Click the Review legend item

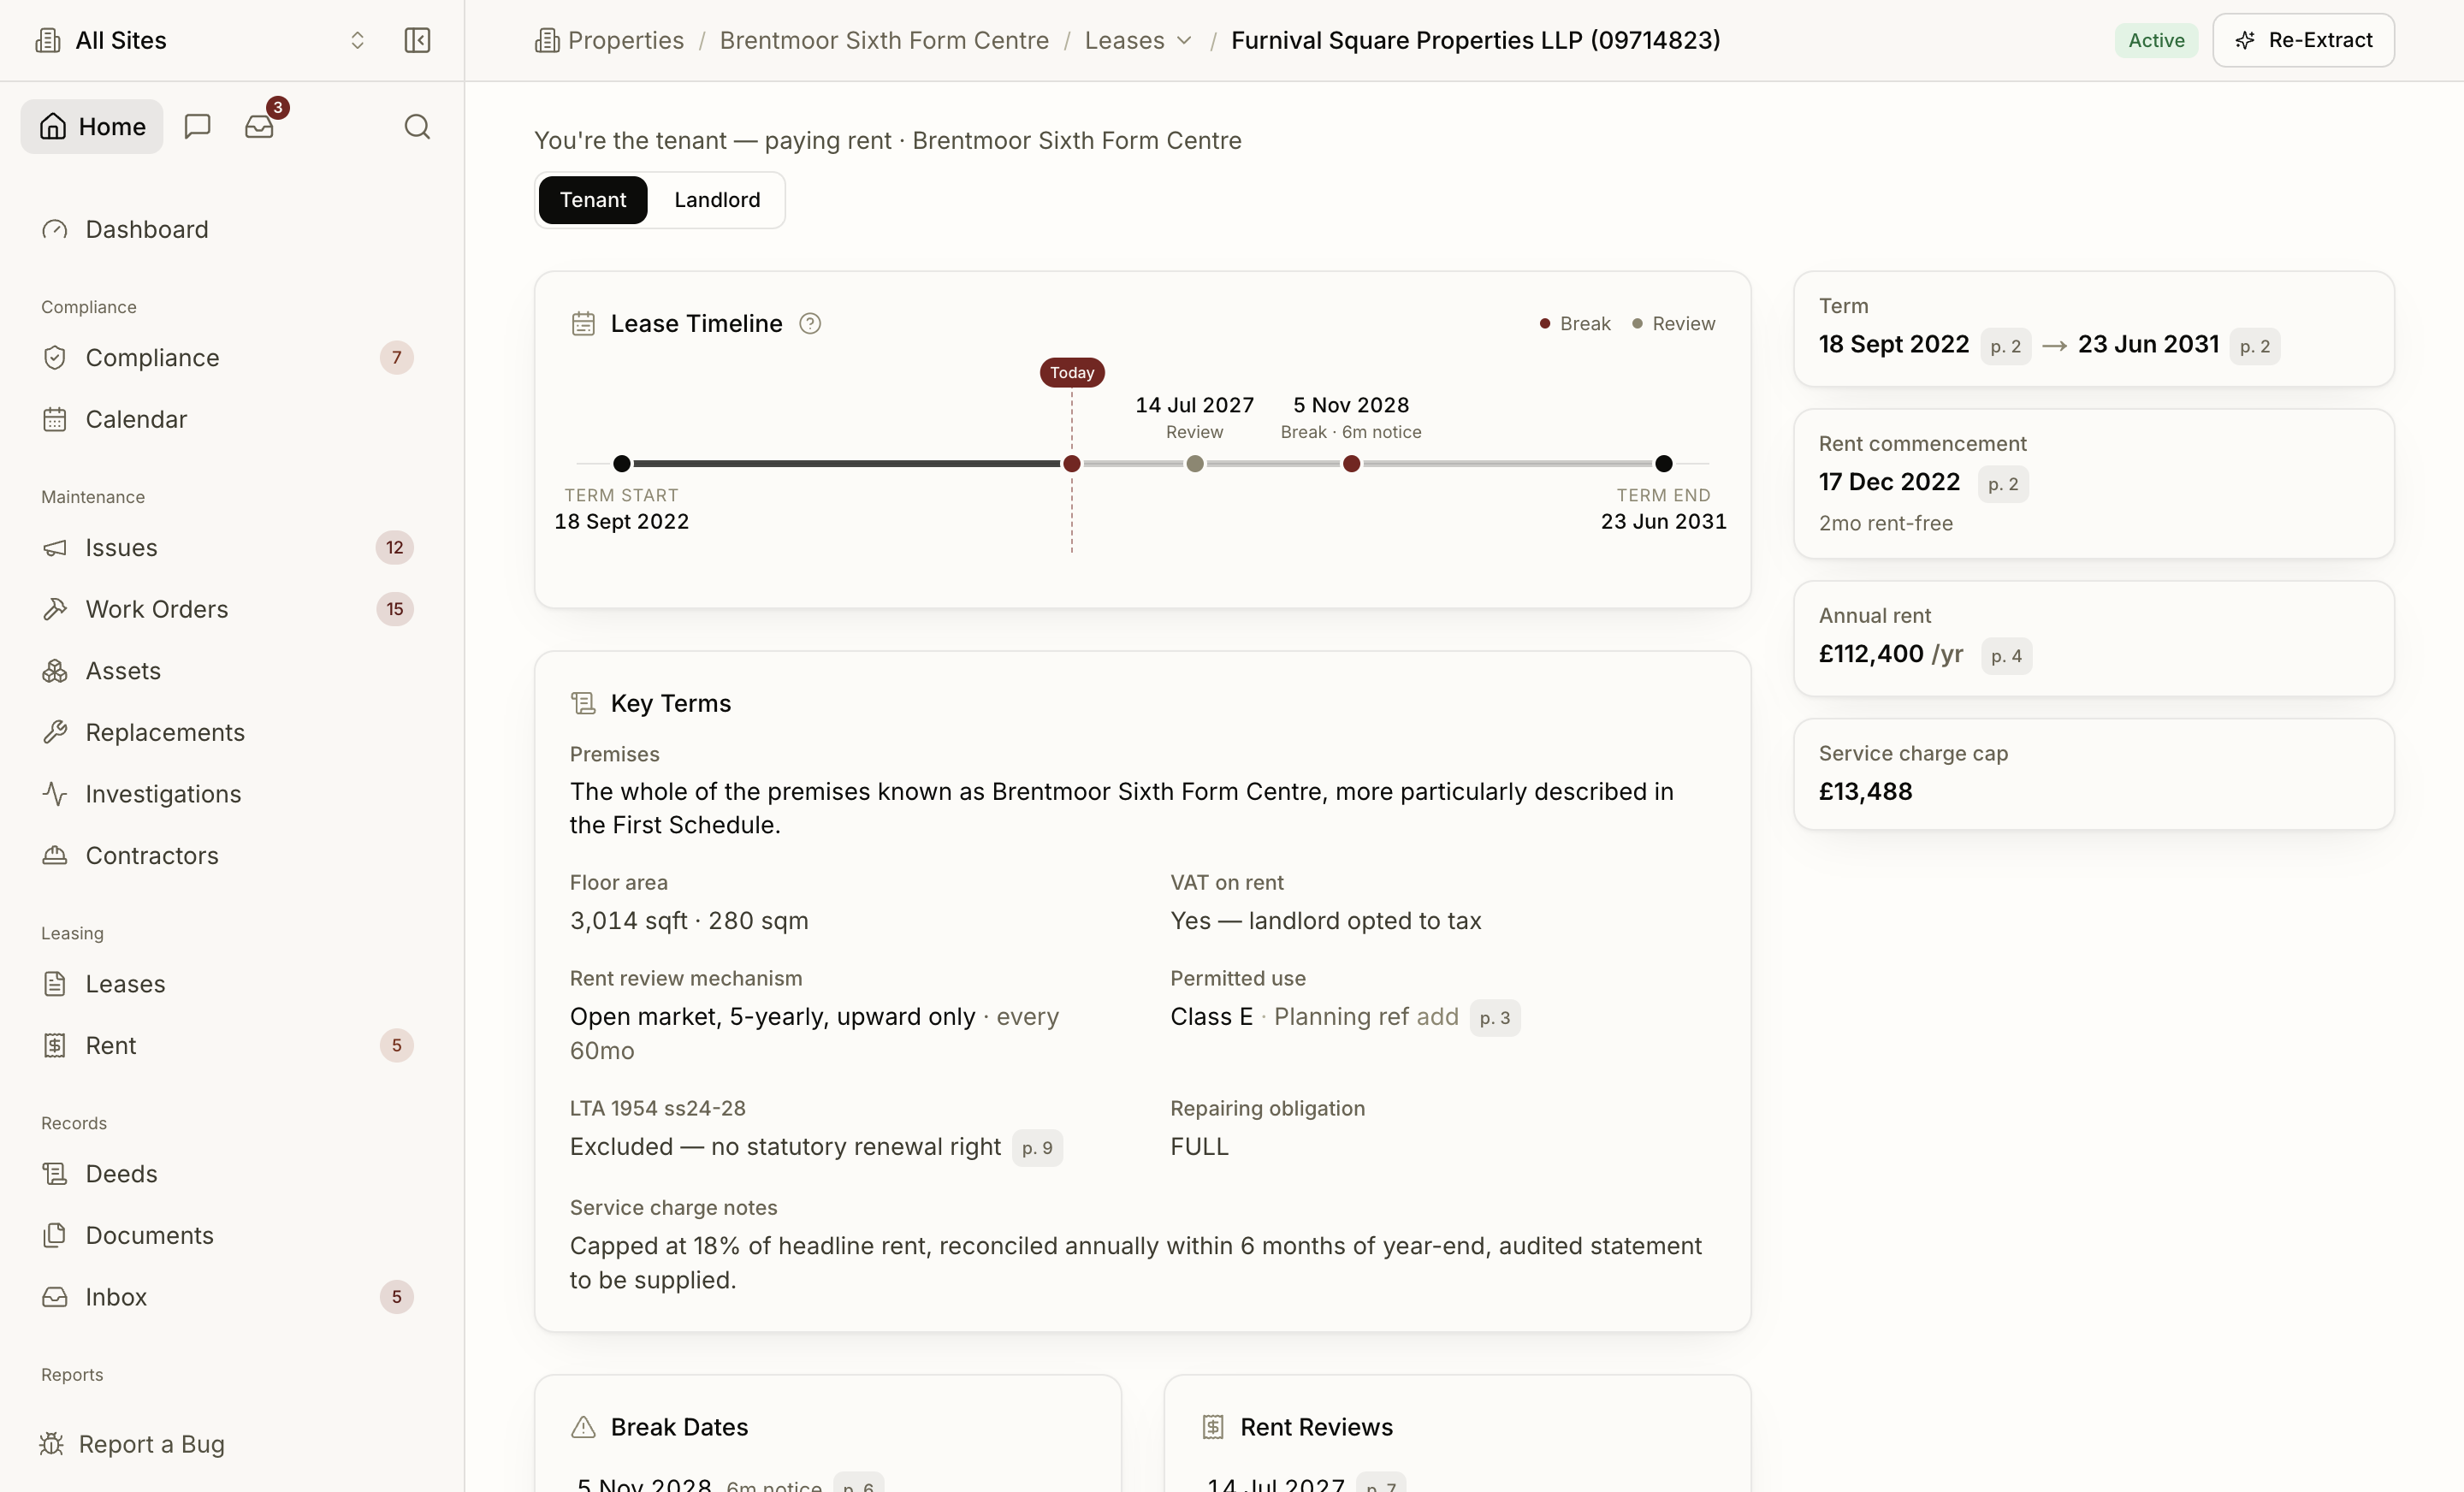1673,323
